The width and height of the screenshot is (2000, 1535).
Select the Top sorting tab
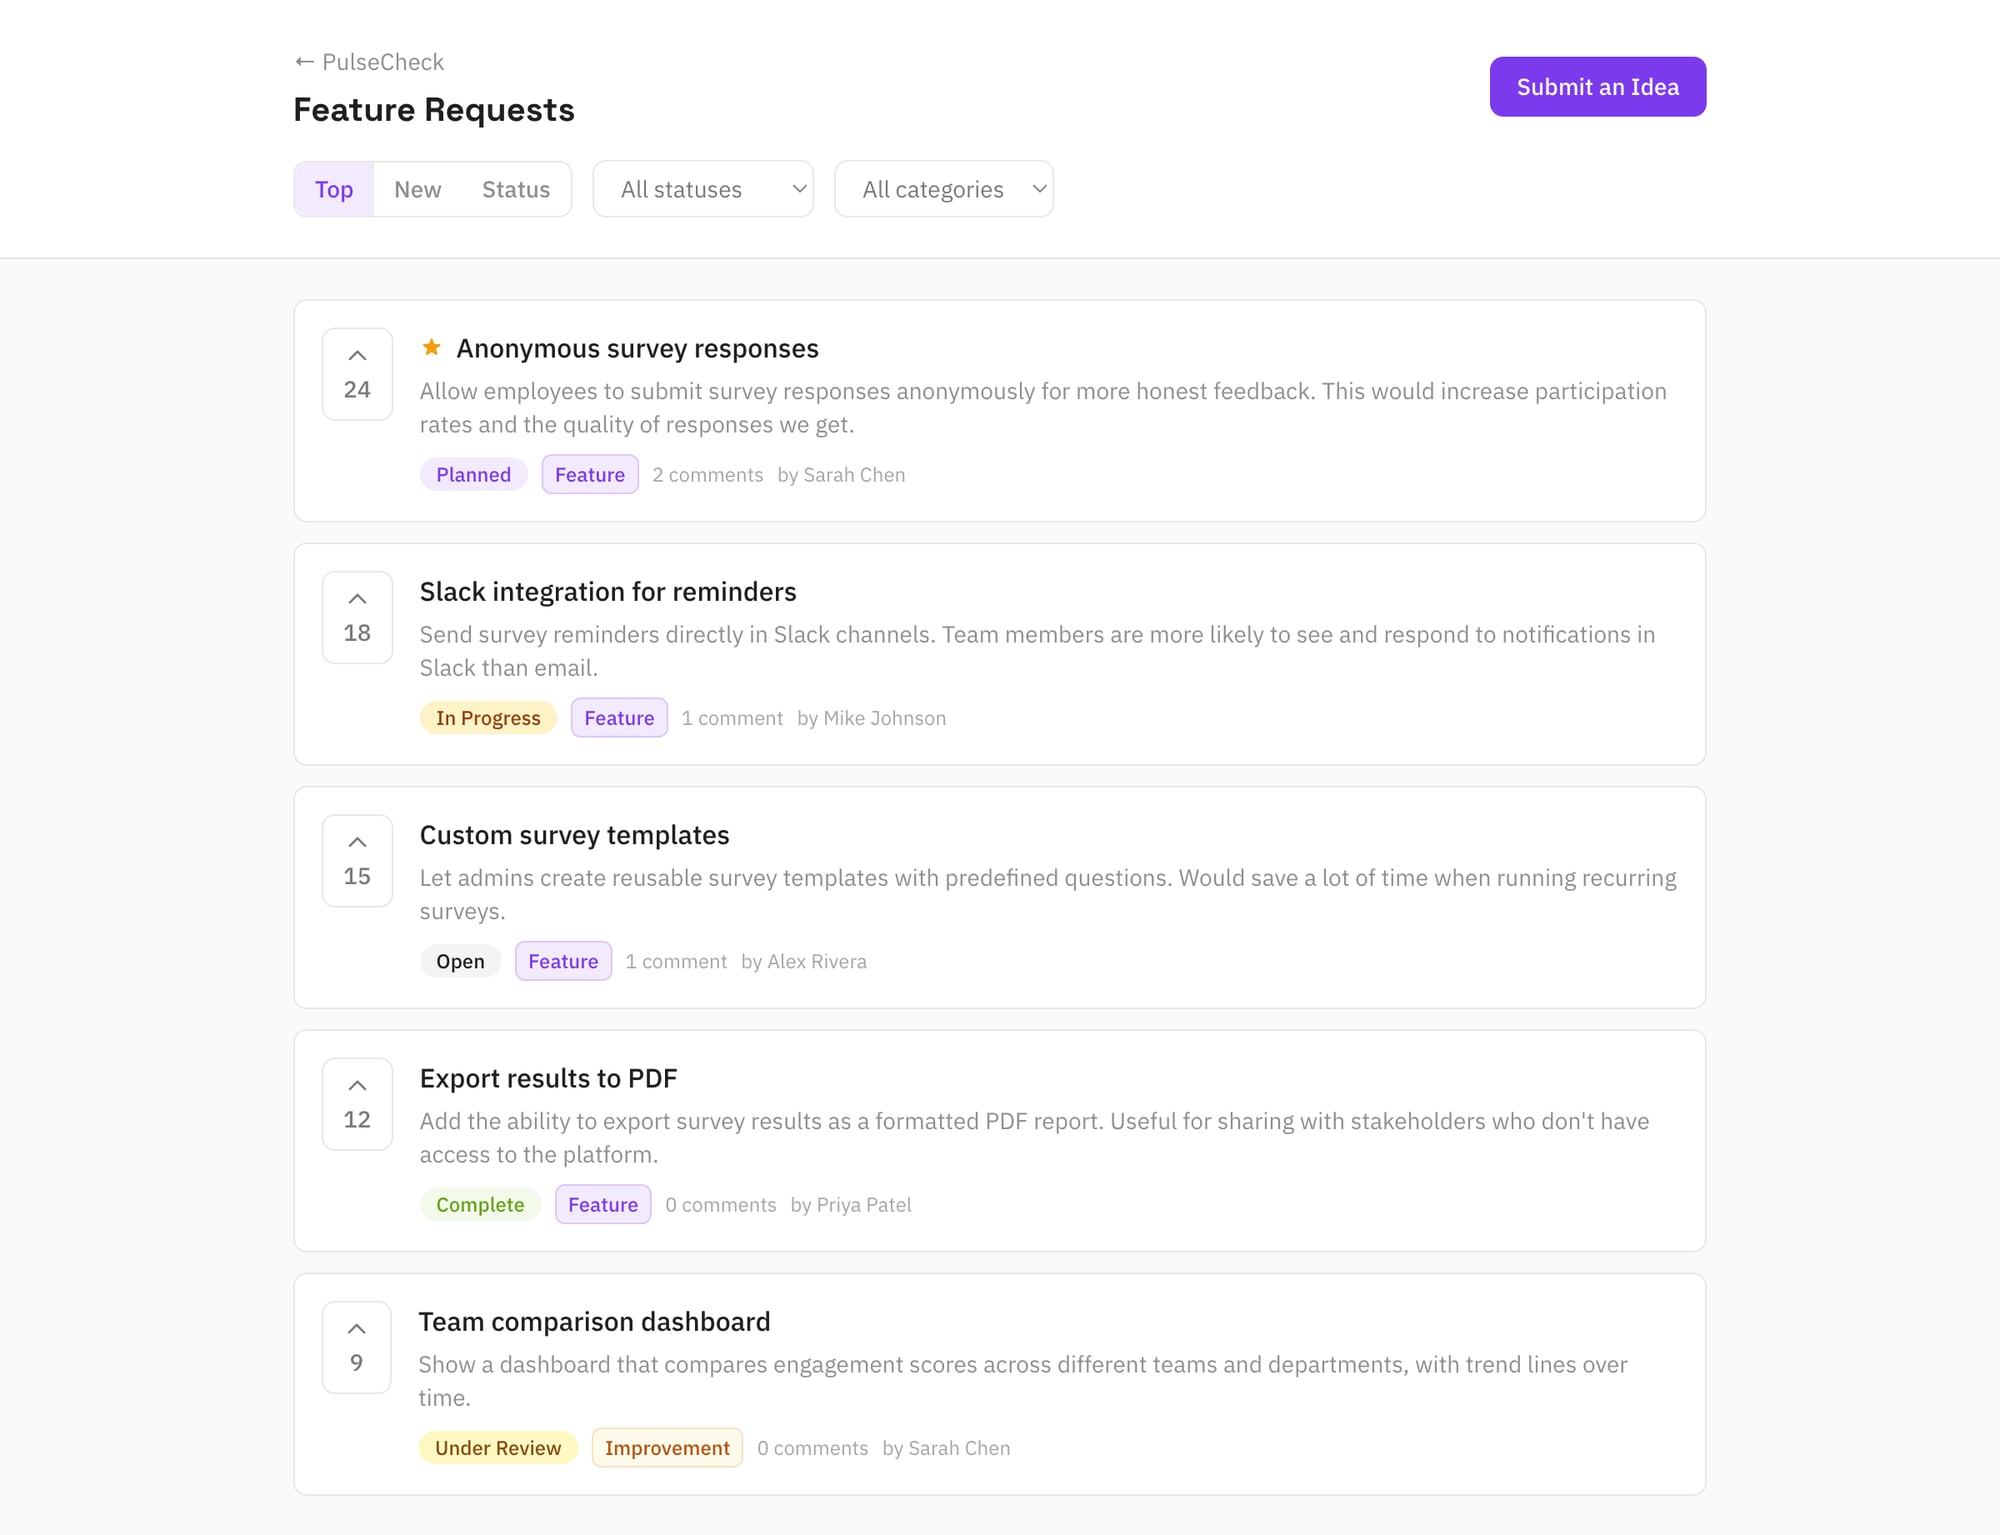click(x=334, y=188)
